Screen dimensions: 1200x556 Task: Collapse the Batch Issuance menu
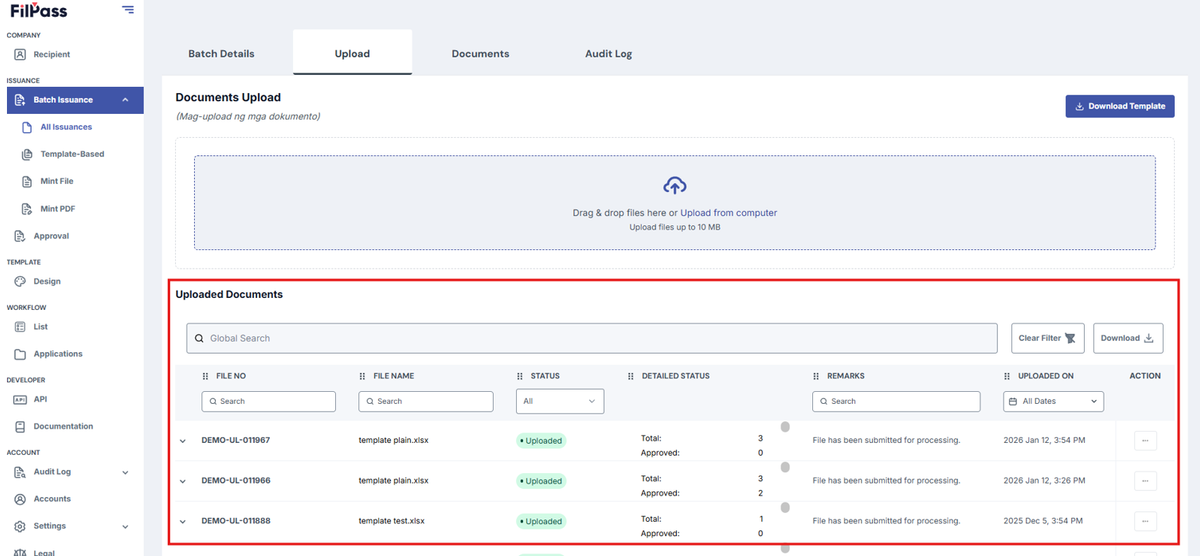125,100
